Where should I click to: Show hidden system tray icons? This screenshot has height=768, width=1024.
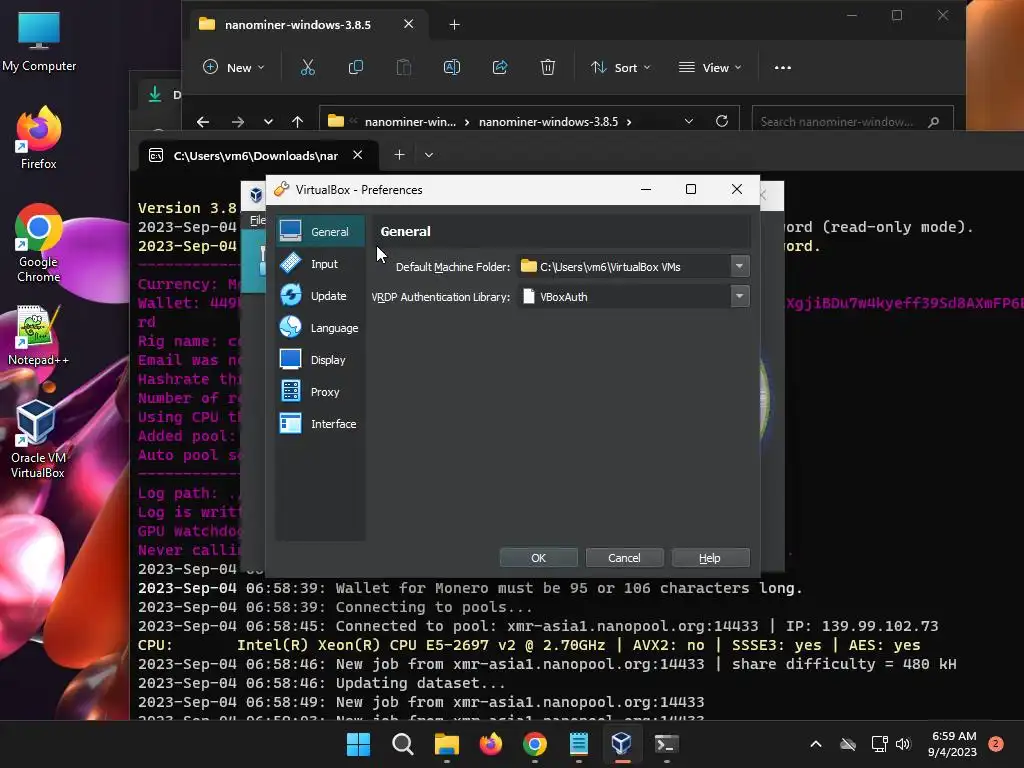816,744
